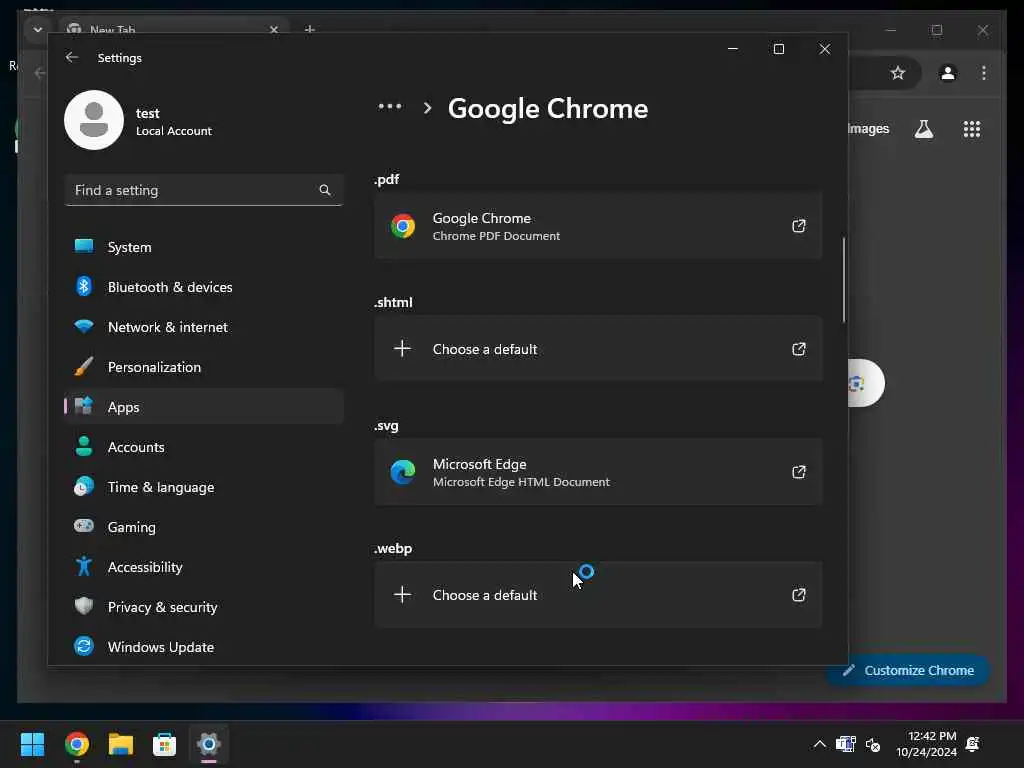This screenshot has height=768, width=1024.
Task: Open Search Labs flask icon in Chrome
Action: pos(923,129)
